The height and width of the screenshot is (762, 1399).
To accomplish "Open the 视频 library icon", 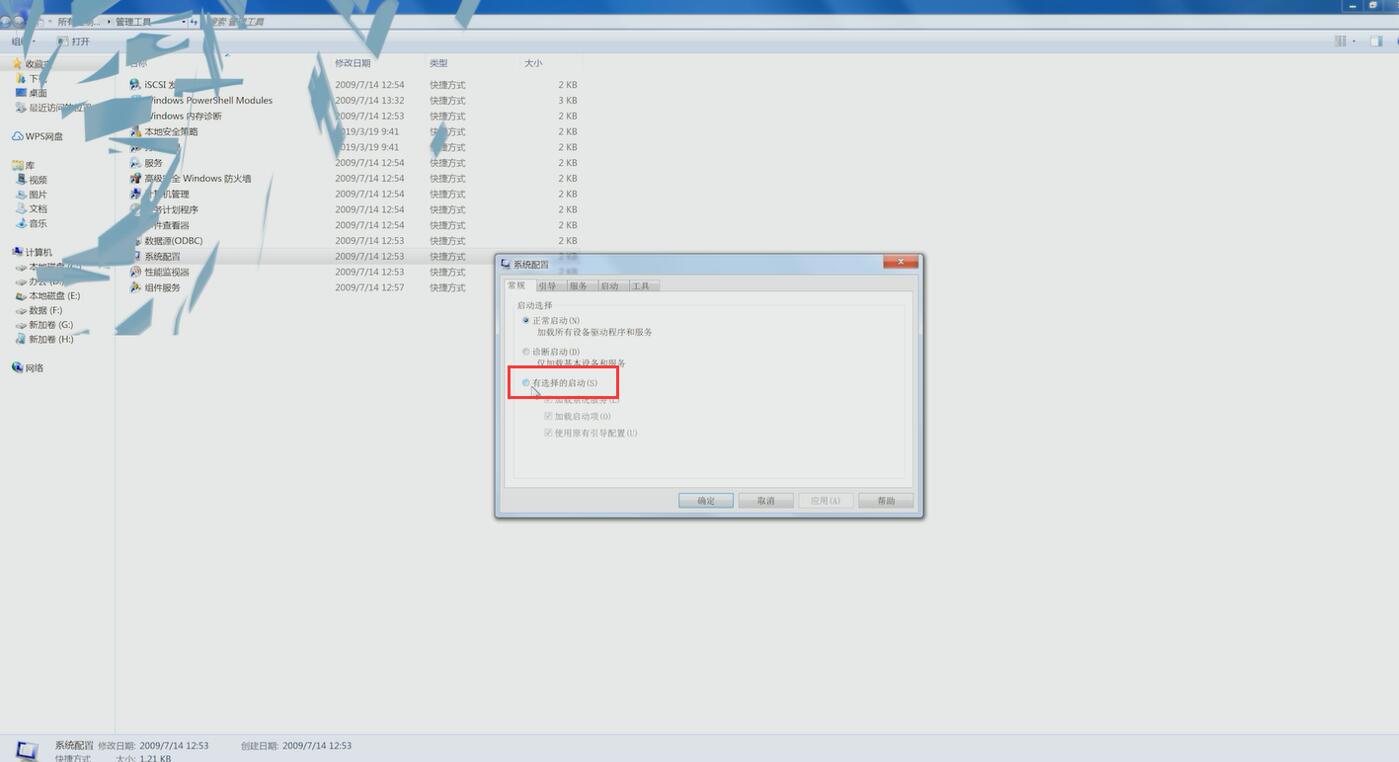I will [x=21, y=180].
